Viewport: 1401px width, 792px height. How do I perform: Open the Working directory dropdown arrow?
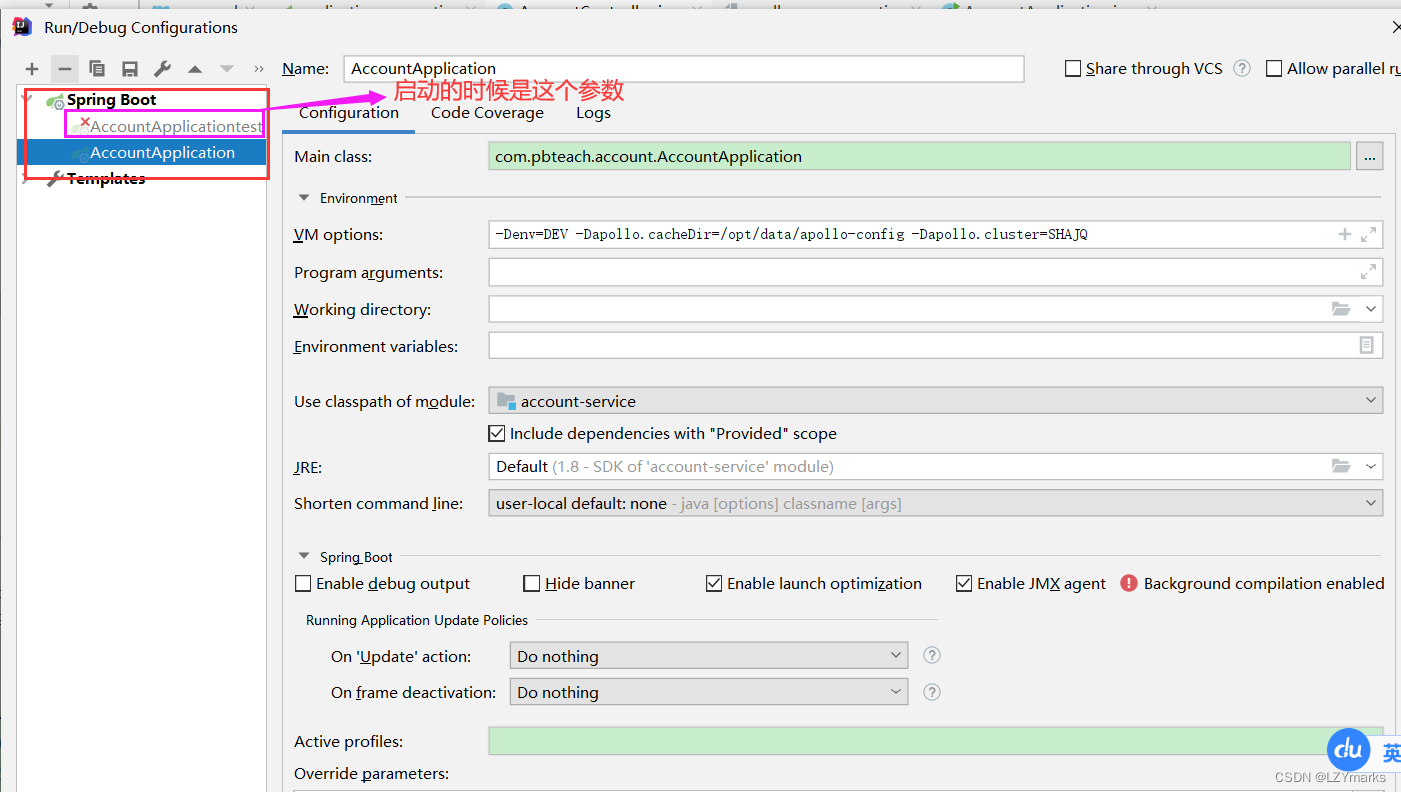tap(1371, 309)
